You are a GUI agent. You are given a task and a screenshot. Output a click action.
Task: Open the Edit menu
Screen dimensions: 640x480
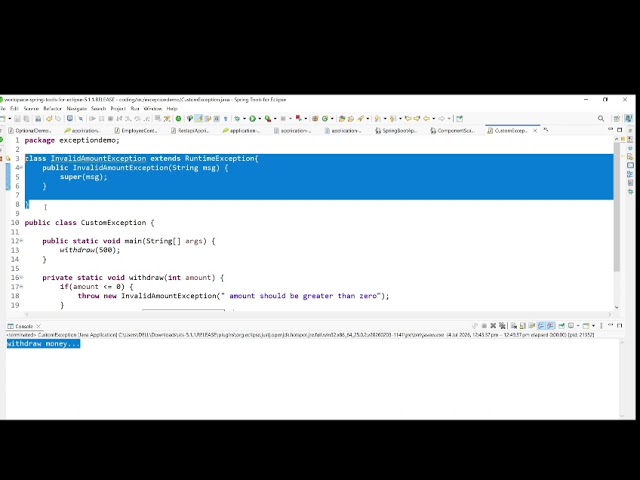point(14,109)
